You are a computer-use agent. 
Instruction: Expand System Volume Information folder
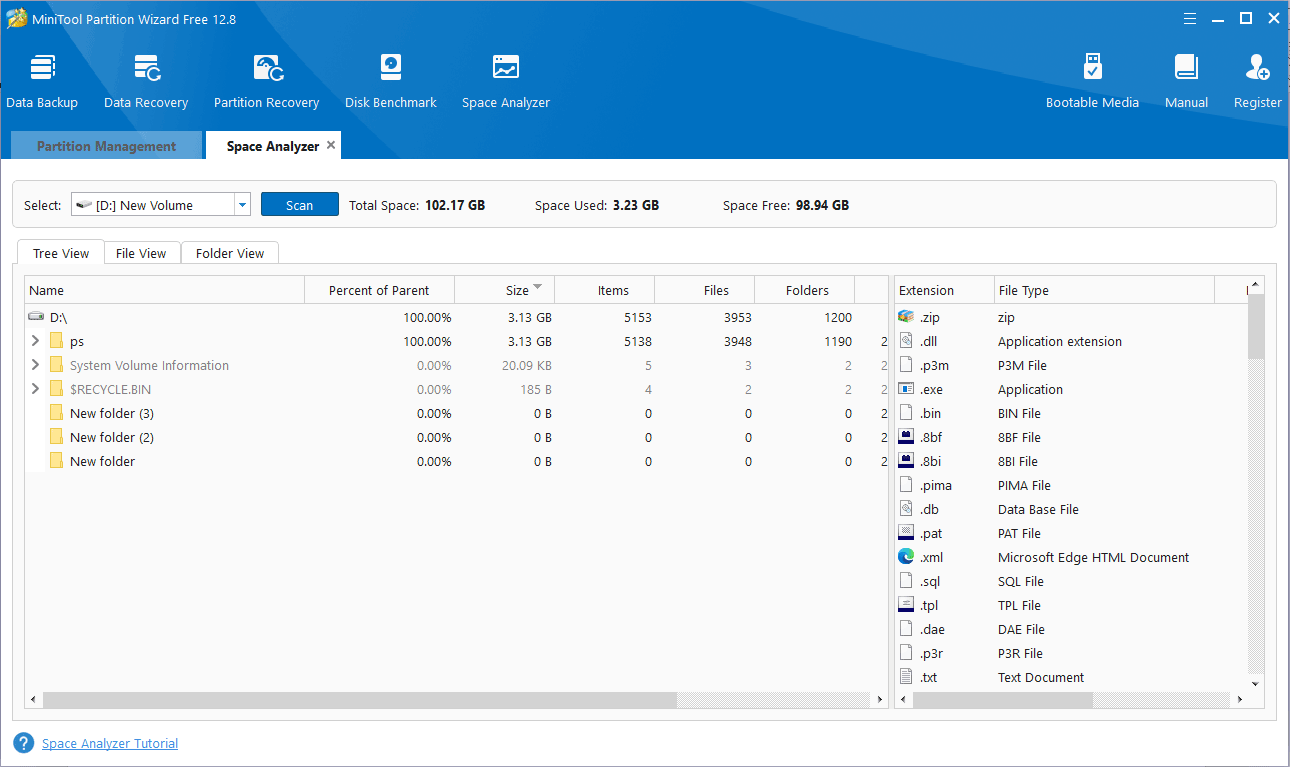(36, 365)
